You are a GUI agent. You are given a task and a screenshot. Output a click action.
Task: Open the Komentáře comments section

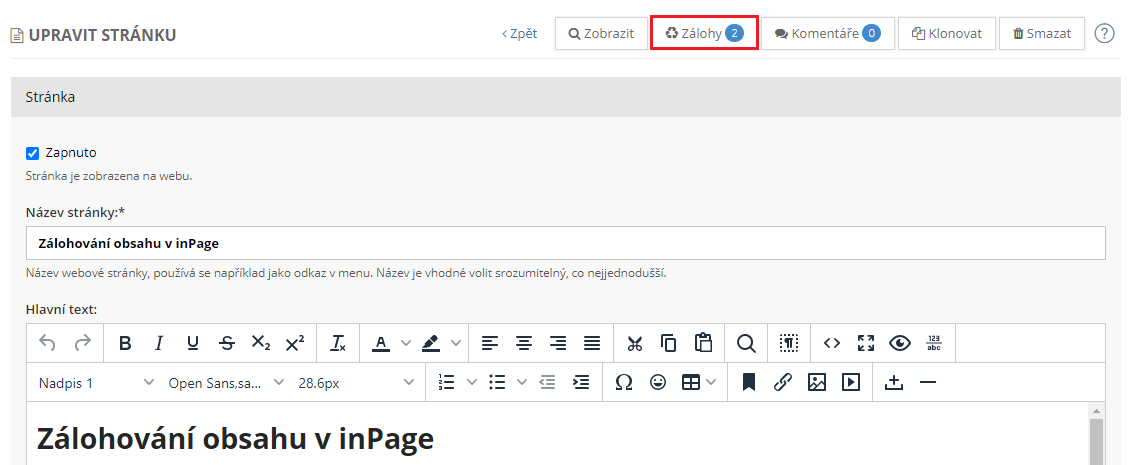click(x=827, y=33)
